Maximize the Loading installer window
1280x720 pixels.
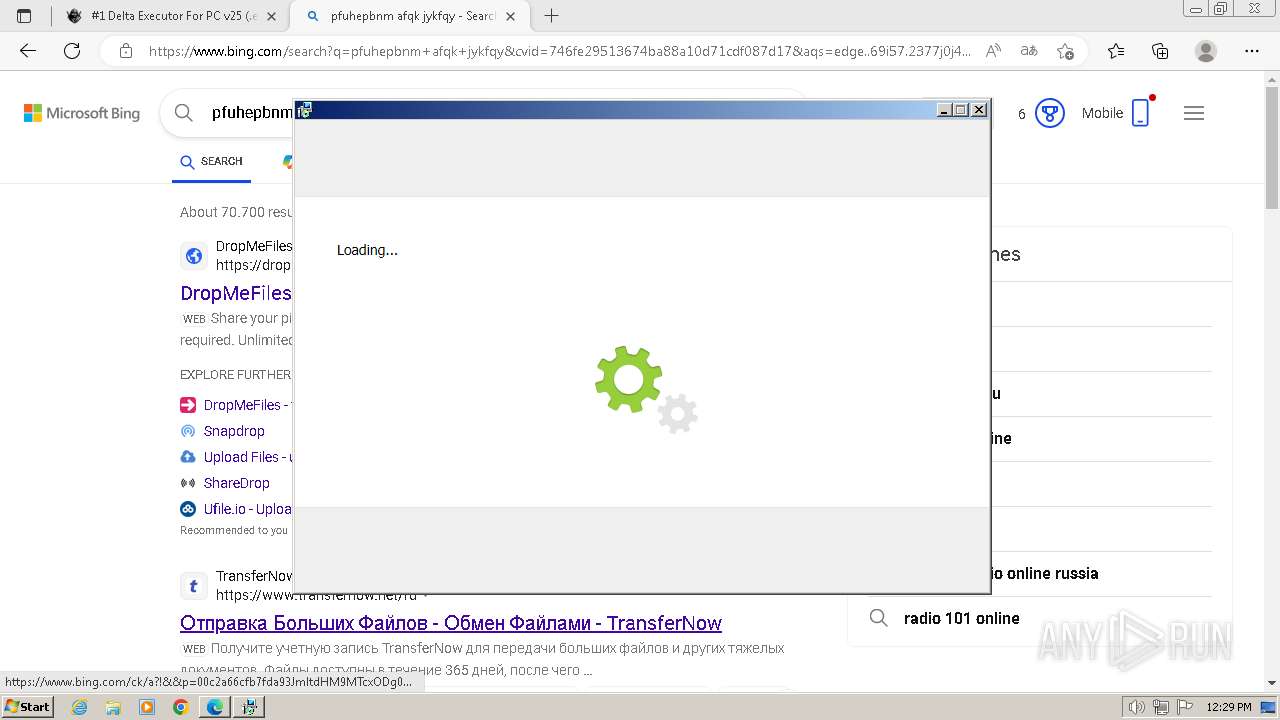(961, 110)
